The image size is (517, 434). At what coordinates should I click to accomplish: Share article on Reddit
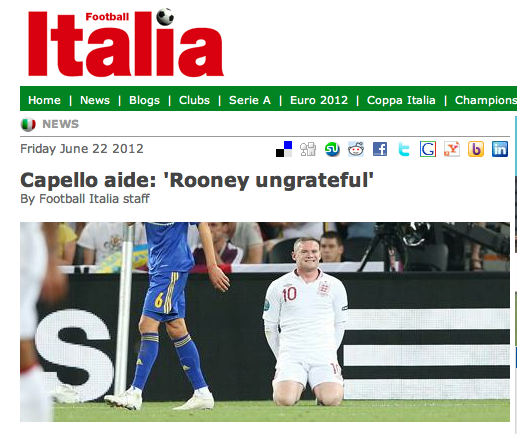(x=356, y=149)
